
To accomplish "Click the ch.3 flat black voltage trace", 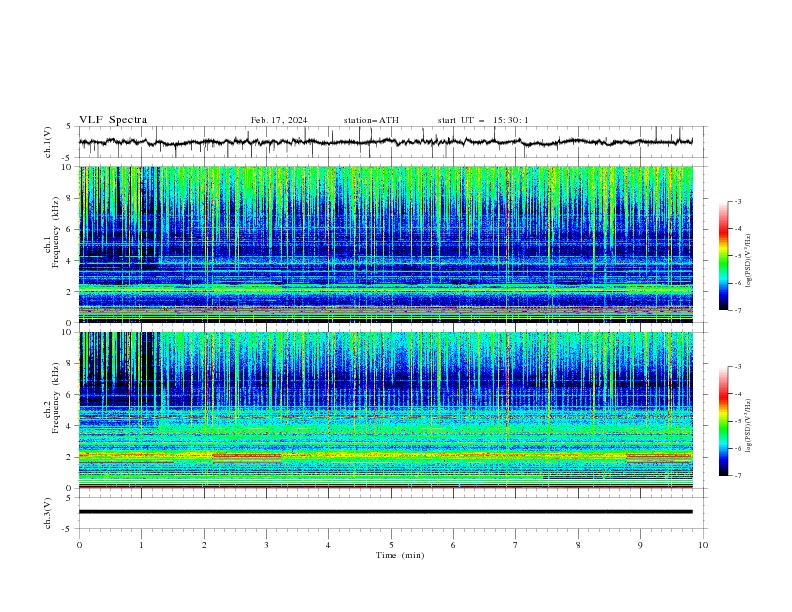I will coord(386,512).
